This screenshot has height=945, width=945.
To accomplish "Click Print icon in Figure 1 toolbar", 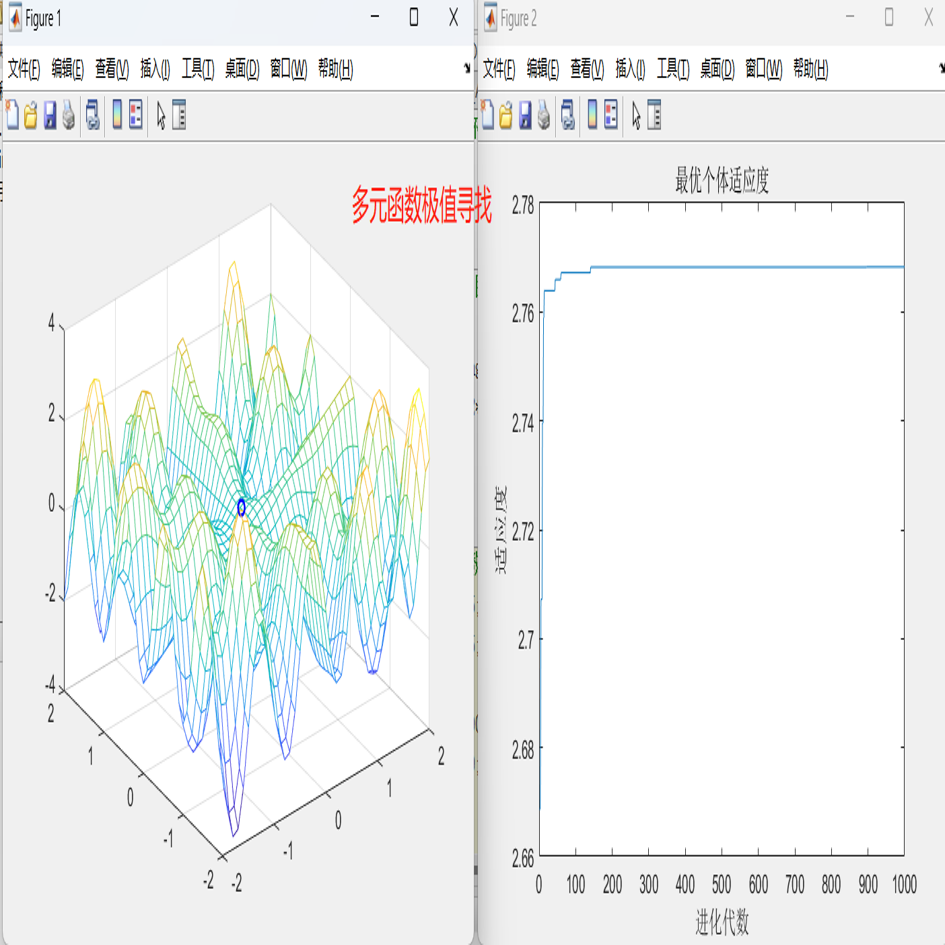I will point(69,115).
